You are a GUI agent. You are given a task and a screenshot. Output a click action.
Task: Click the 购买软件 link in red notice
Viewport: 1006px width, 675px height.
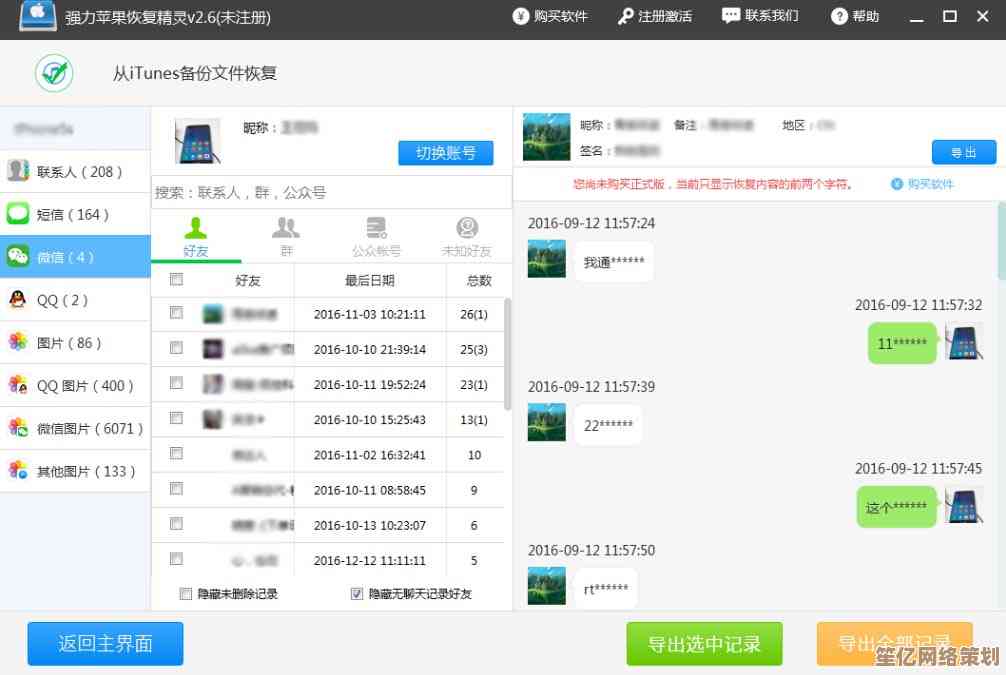click(923, 184)
